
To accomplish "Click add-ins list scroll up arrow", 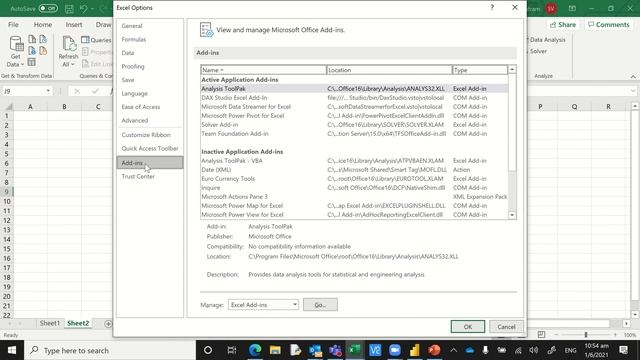I will [x=512, y=69].
